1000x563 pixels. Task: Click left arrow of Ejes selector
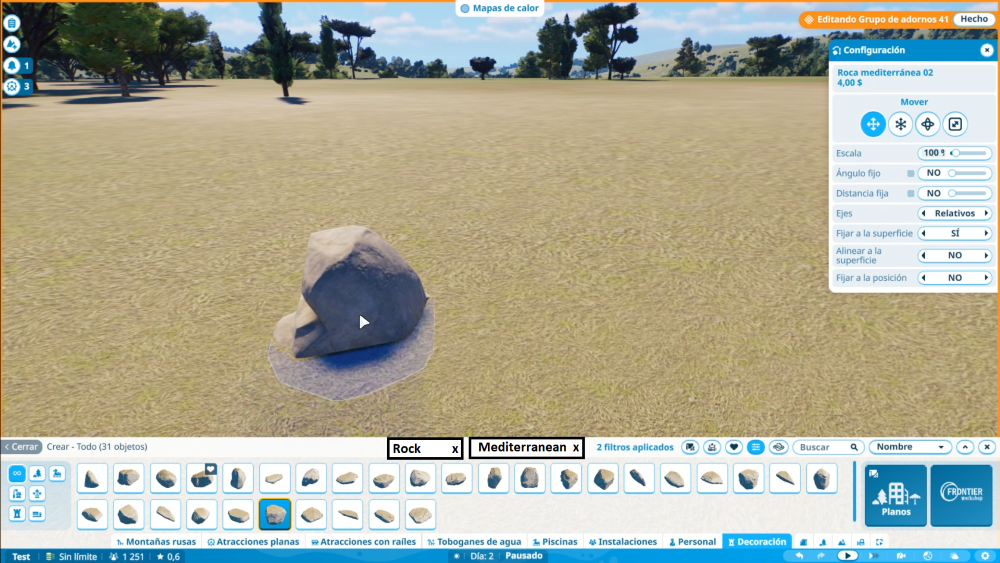(x=923, y=214)
